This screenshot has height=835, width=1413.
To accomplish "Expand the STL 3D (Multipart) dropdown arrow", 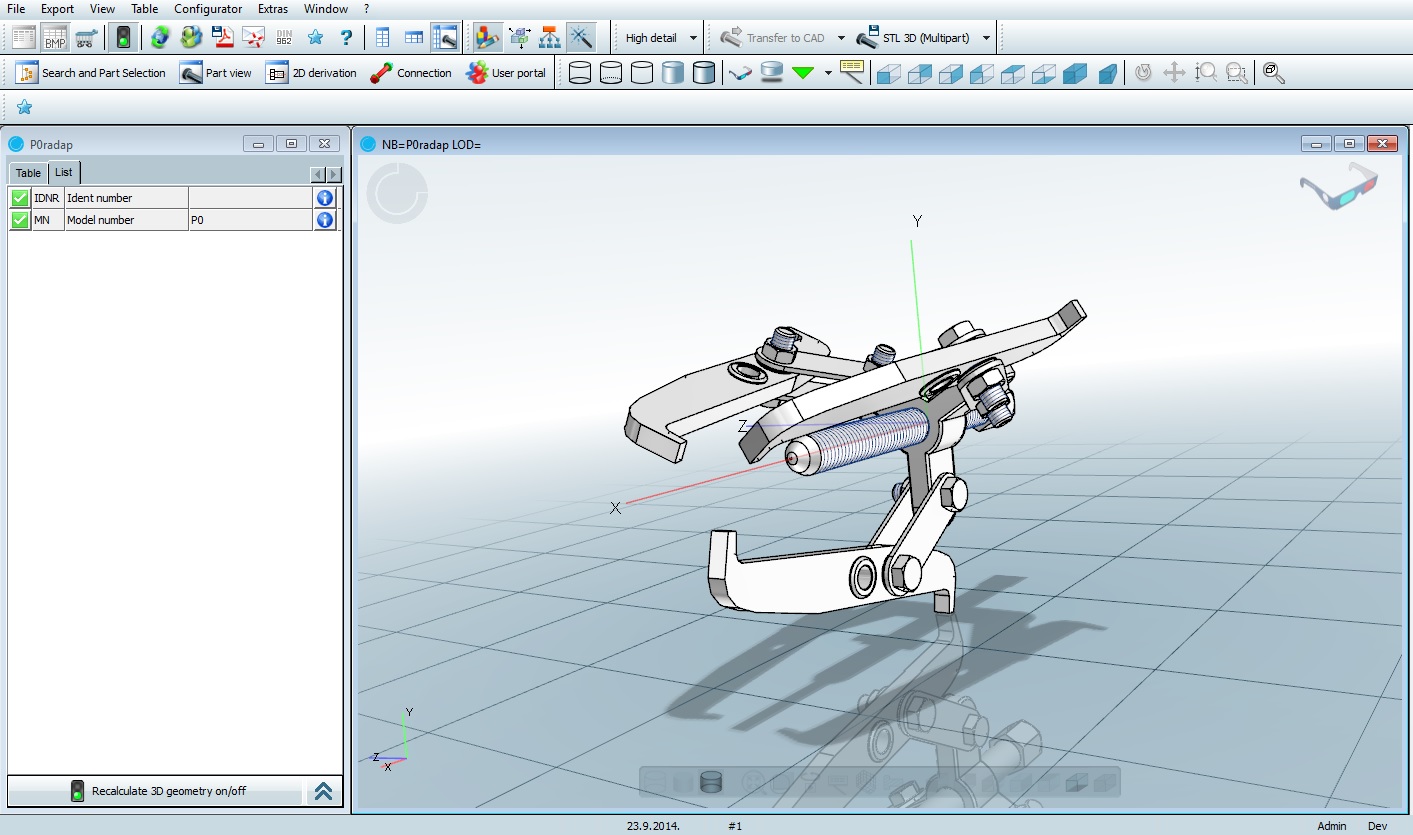I will [x=987, y=39].
